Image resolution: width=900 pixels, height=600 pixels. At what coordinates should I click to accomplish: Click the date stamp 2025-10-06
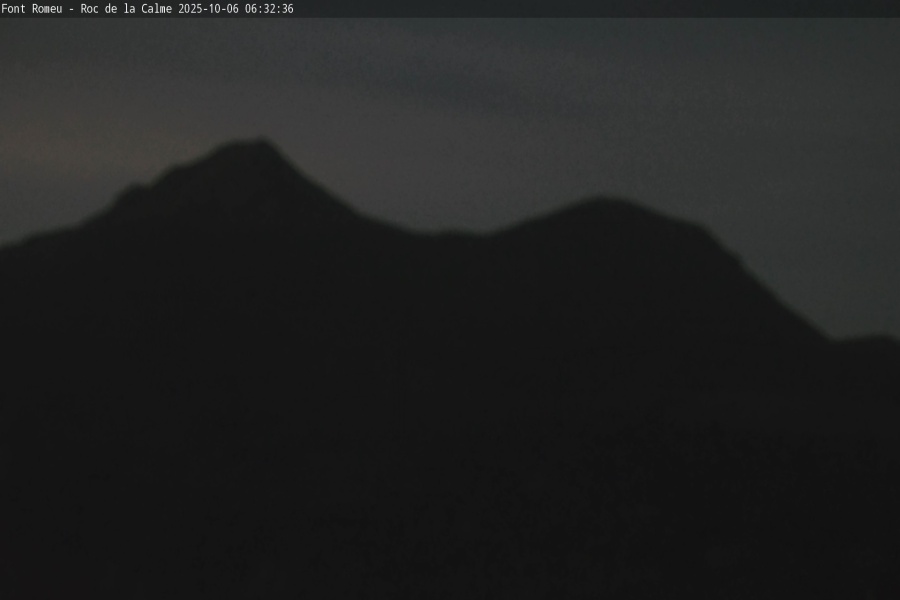(x=209, y=9)
